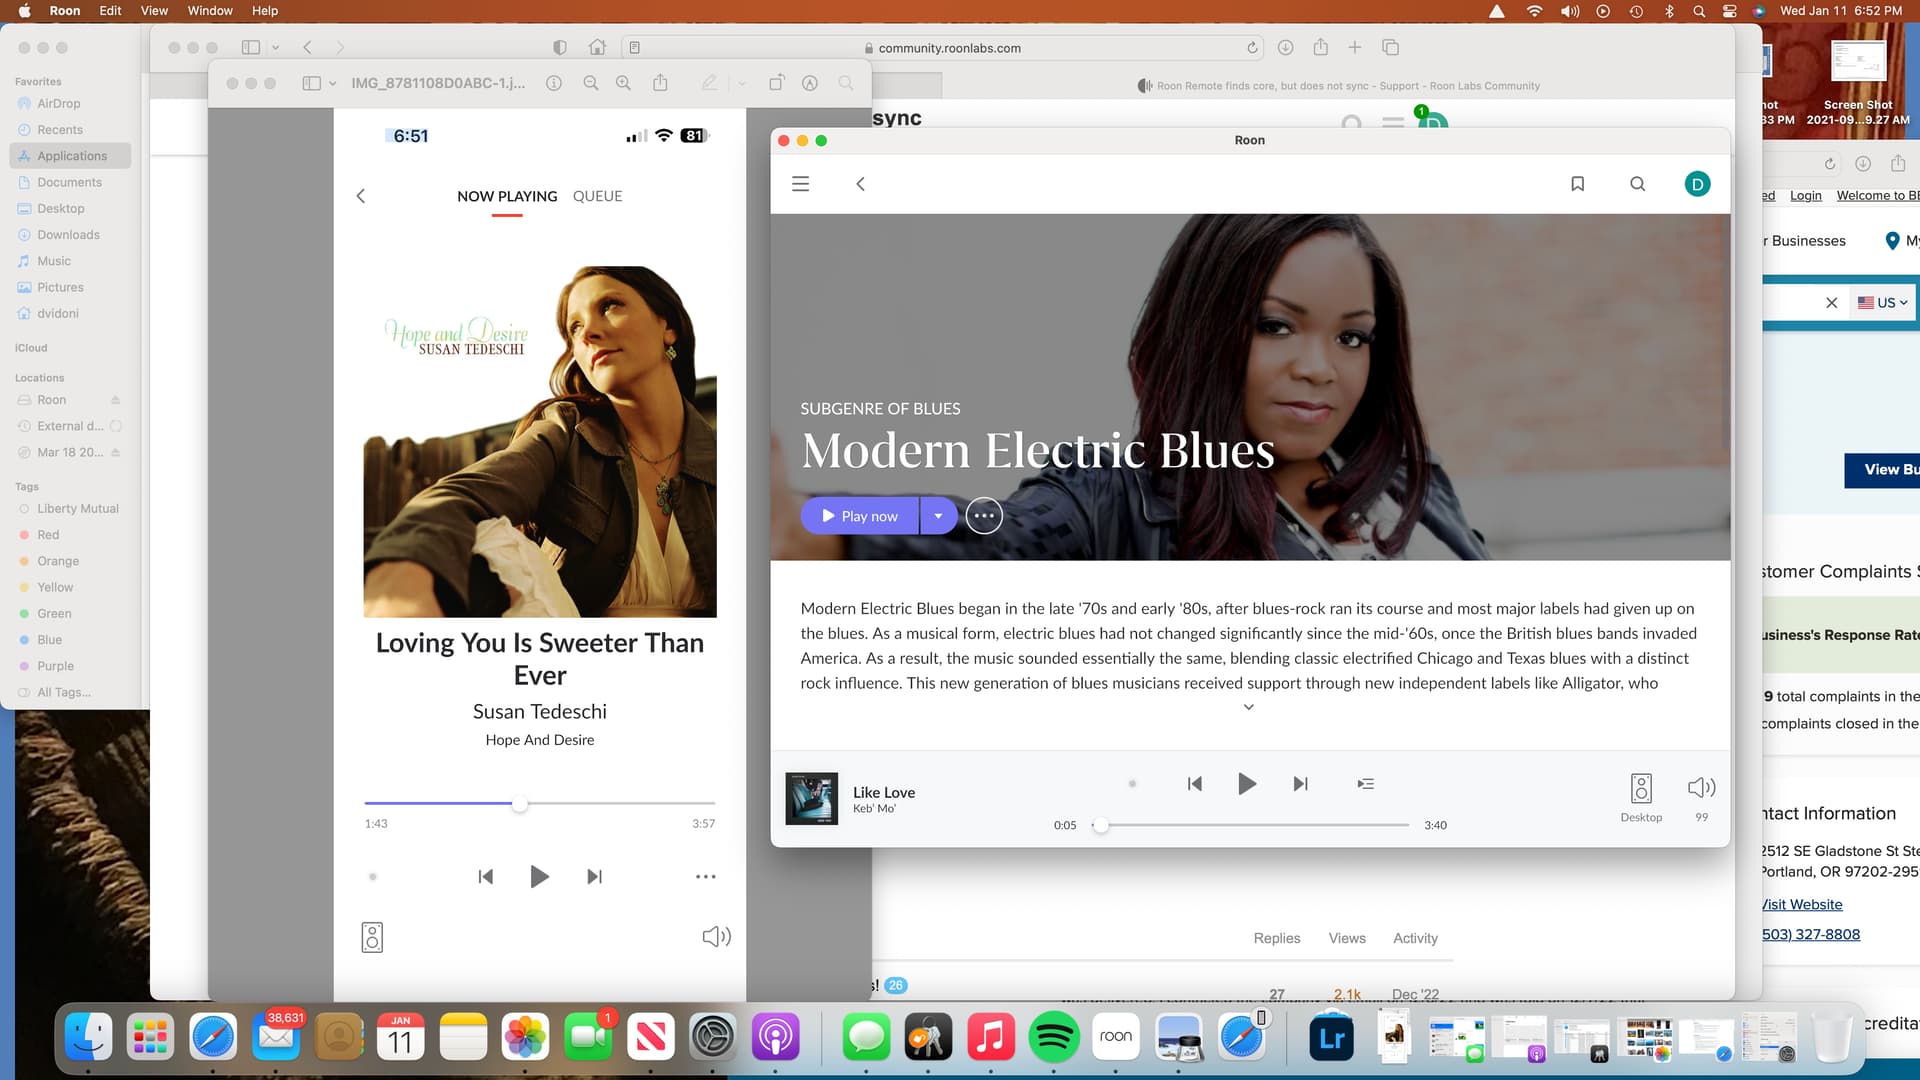
Task: Click the Login link in background browser
Action: (x=1805, y=196)
